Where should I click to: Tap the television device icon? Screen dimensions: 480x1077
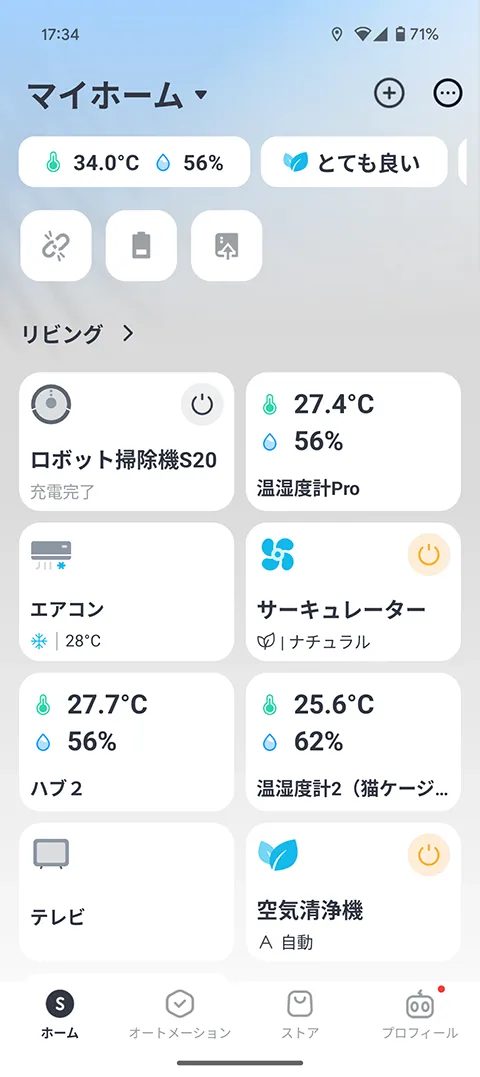tap(52, 854)
